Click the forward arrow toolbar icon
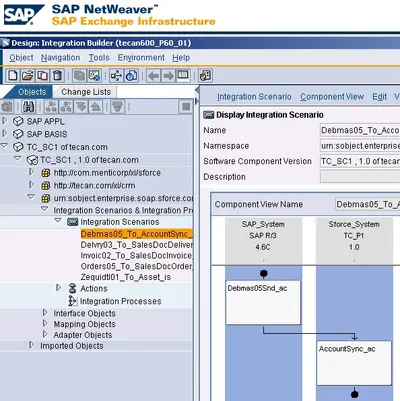Viewport: 400px width, 401px height. click(169, 76)
